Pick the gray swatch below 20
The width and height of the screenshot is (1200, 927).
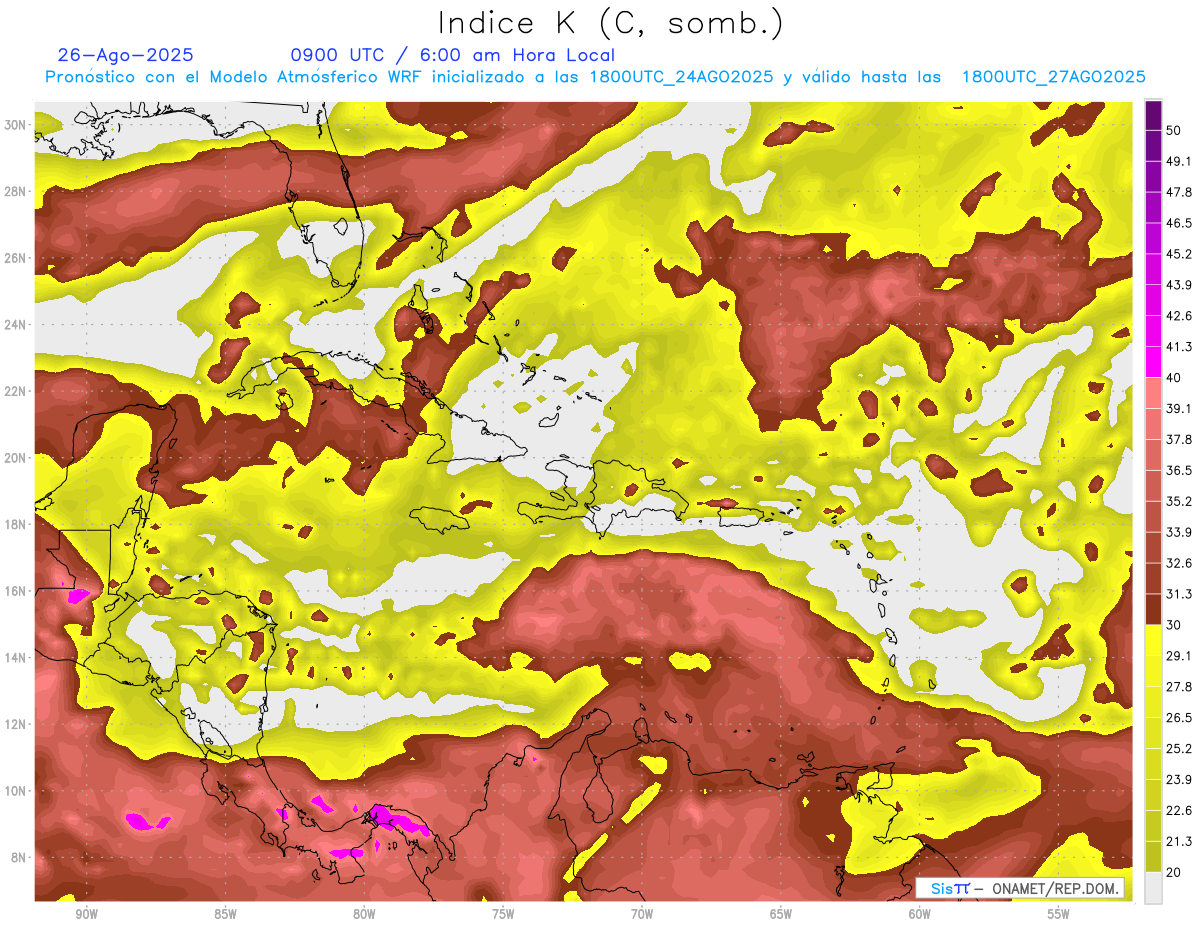pos(1154,888)
